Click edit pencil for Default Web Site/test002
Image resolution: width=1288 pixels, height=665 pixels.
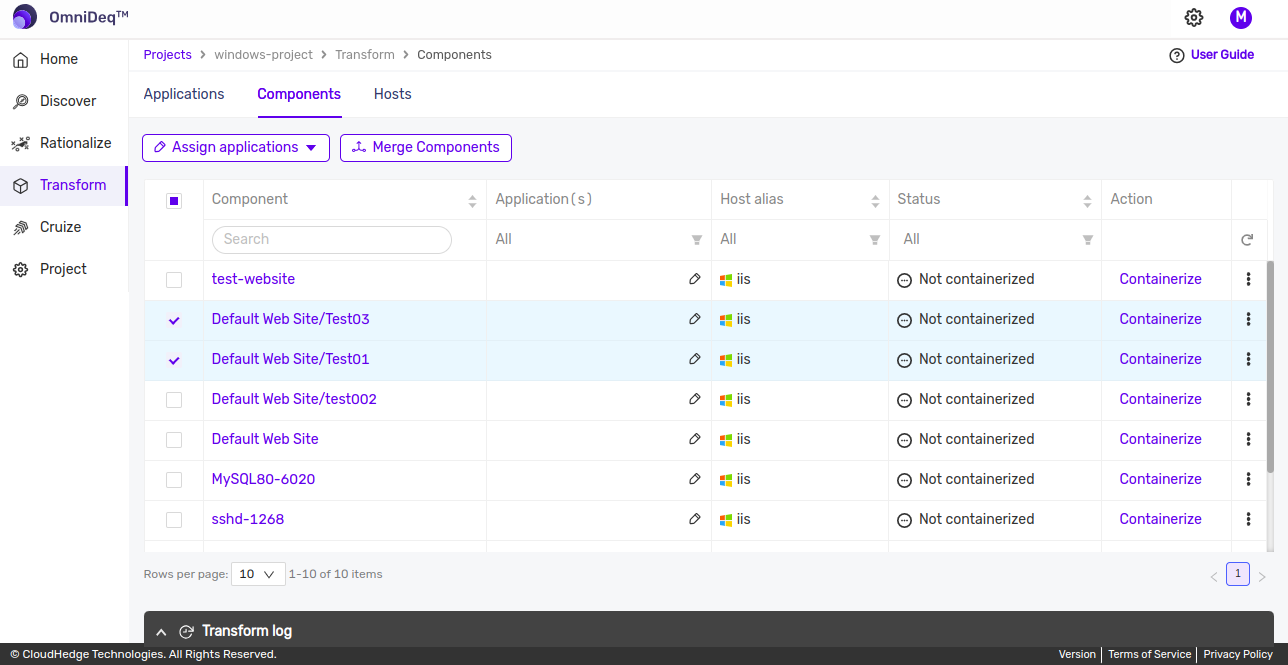695,399
